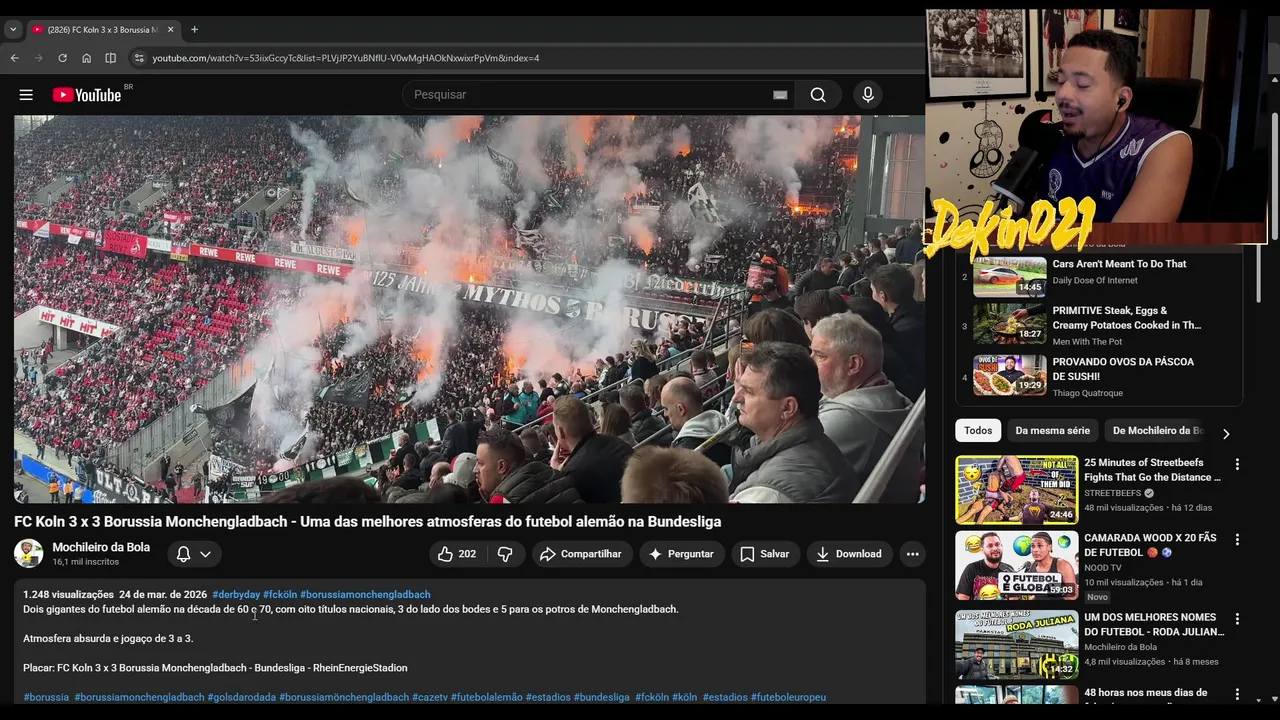Open the STREETBEEFS channel name

(x=1112, y=493)
